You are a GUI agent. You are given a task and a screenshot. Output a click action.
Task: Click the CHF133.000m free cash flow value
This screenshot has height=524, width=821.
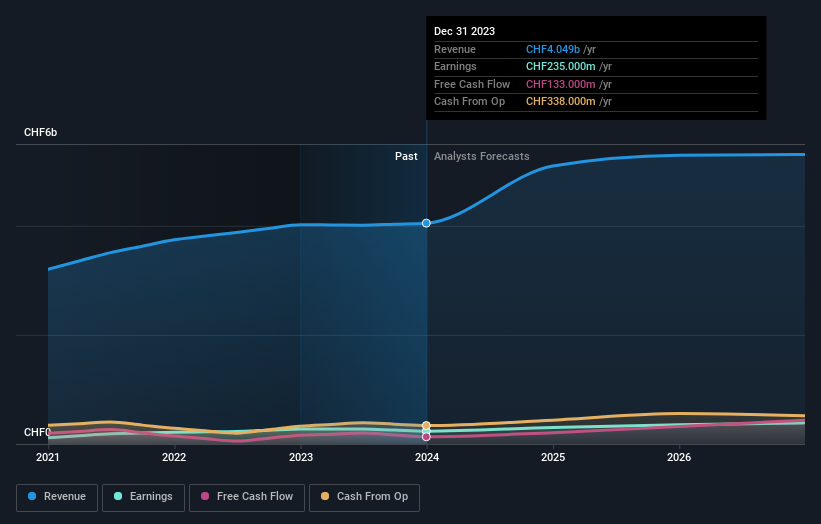pyautogui.click(x=560, y=84)
